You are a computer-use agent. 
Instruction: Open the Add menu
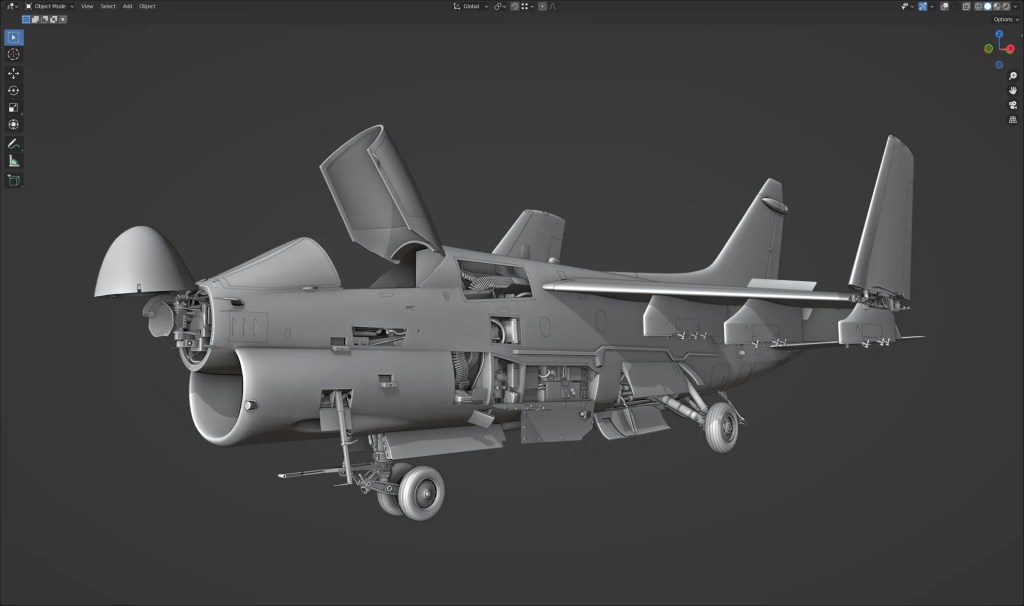(127, 6)
